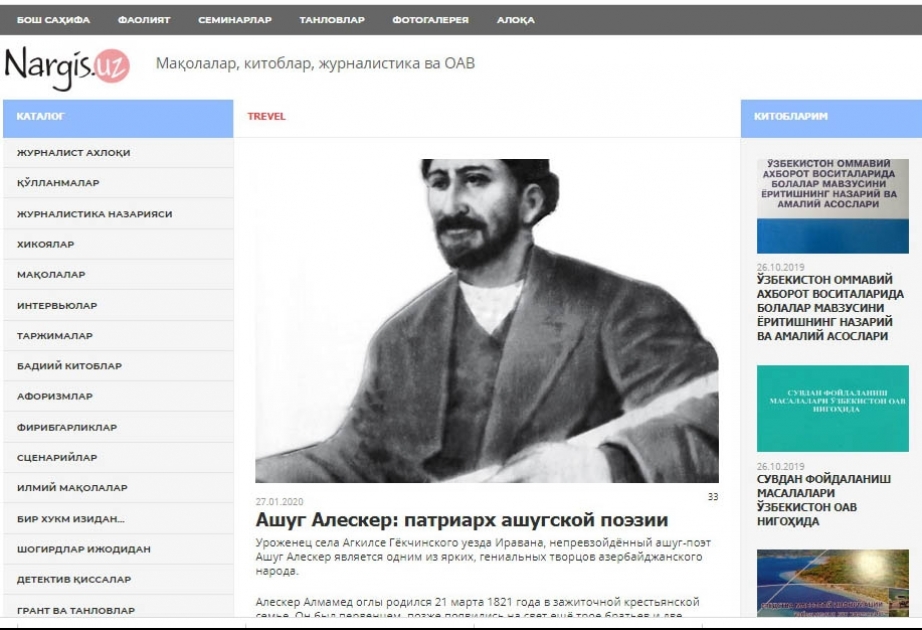This screenshot has width=922, height=630.
Task: Click the 26.10.2019 date above СУВДАН ФОЙДАЛАНИШ title
Action: point(780,466)
